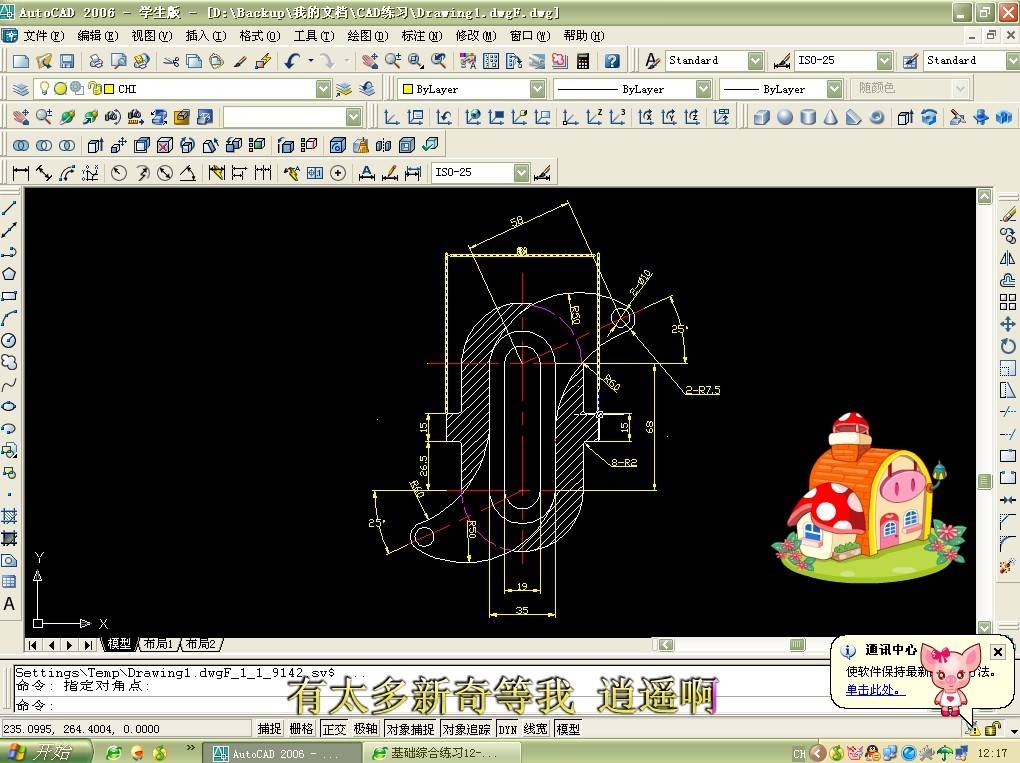This screenshot has width=1020, height=763.
Task: Select the Ellipse draw tool
Action: [9, 407]
